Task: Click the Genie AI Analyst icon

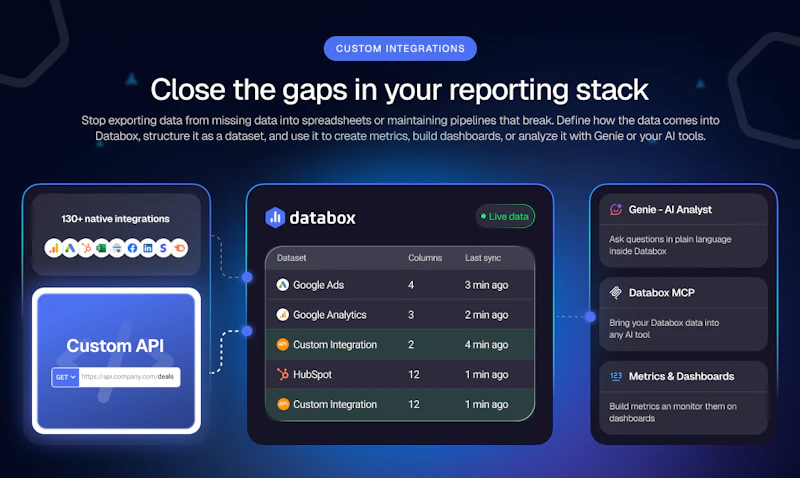Action: coord(616,209)
